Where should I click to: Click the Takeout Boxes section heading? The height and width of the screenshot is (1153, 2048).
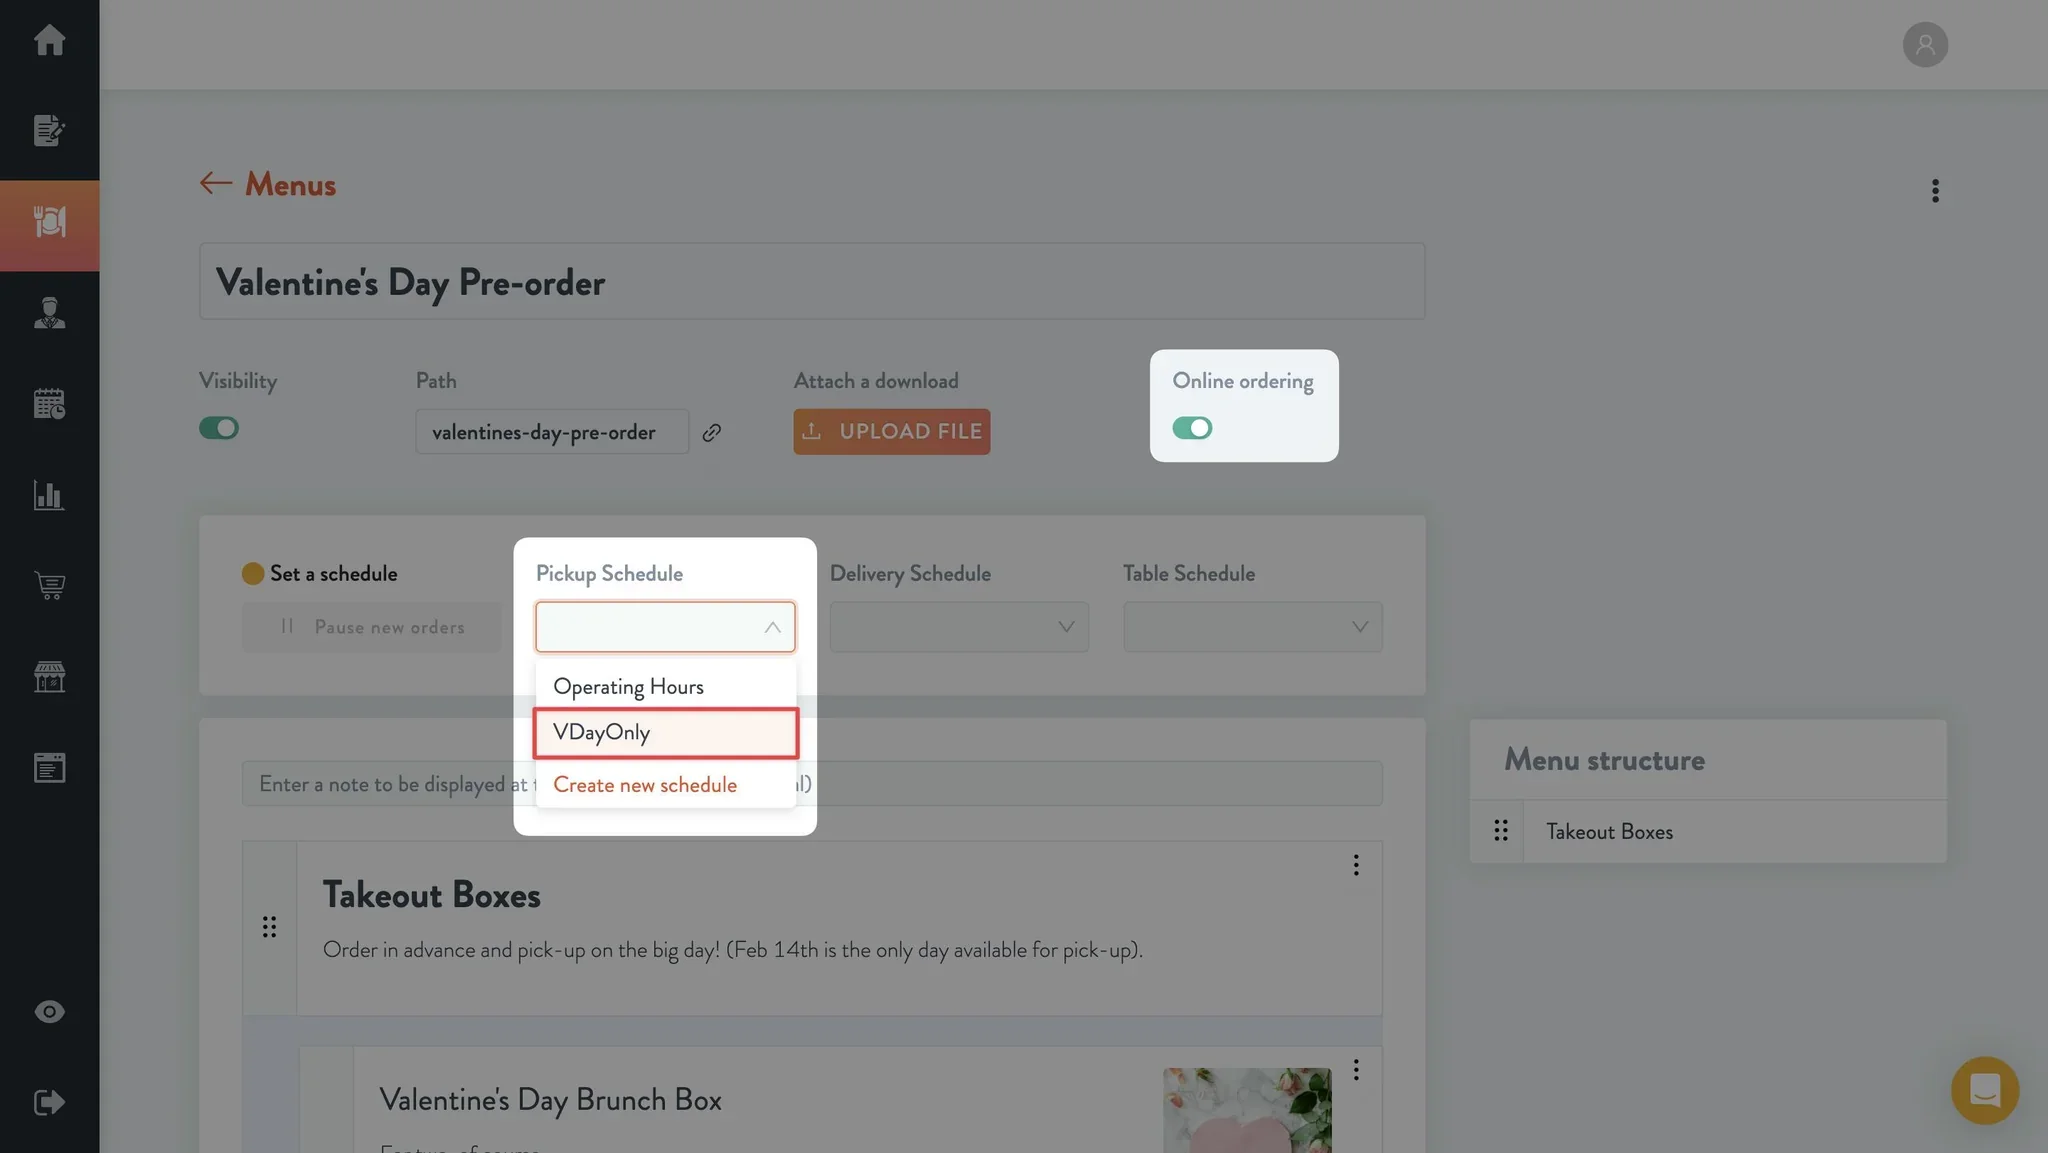pos(431,895)
